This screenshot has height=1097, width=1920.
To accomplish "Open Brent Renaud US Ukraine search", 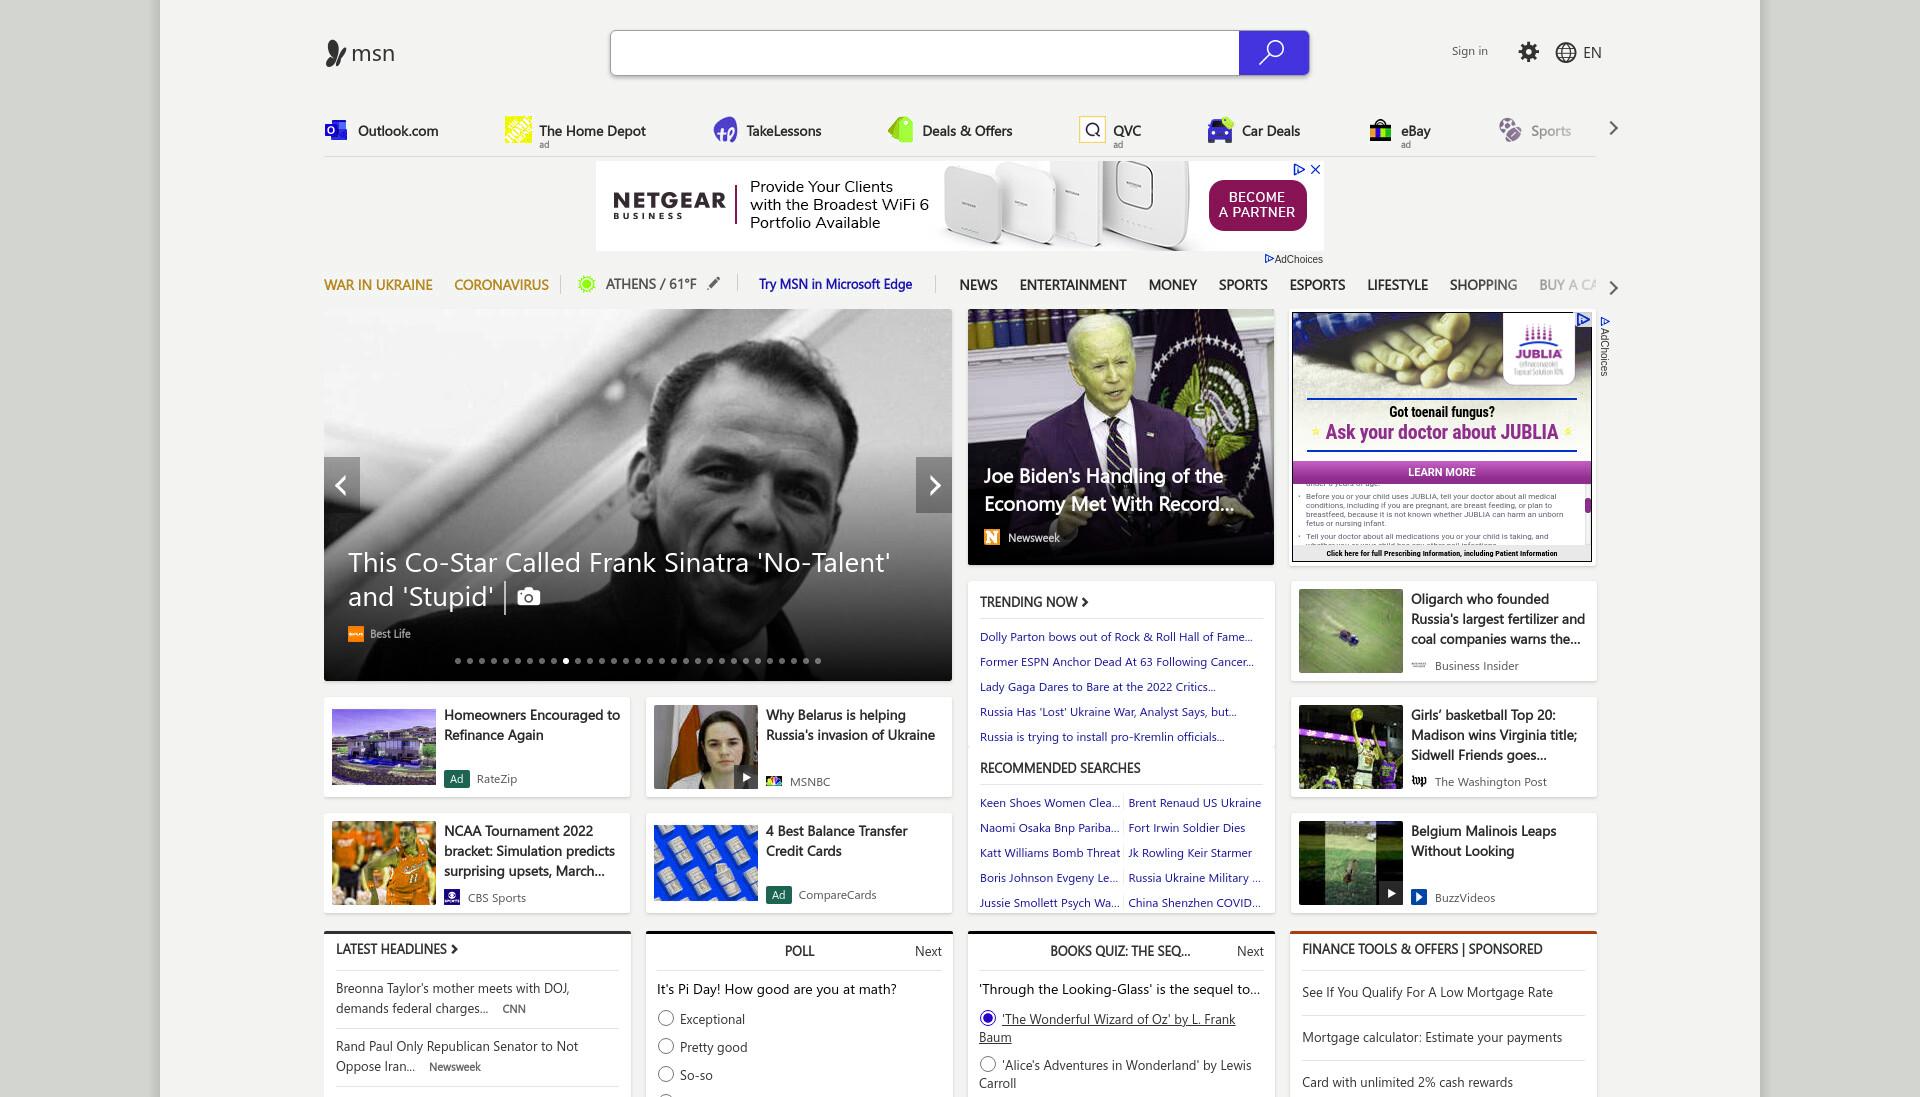I will click(1194, 803).
